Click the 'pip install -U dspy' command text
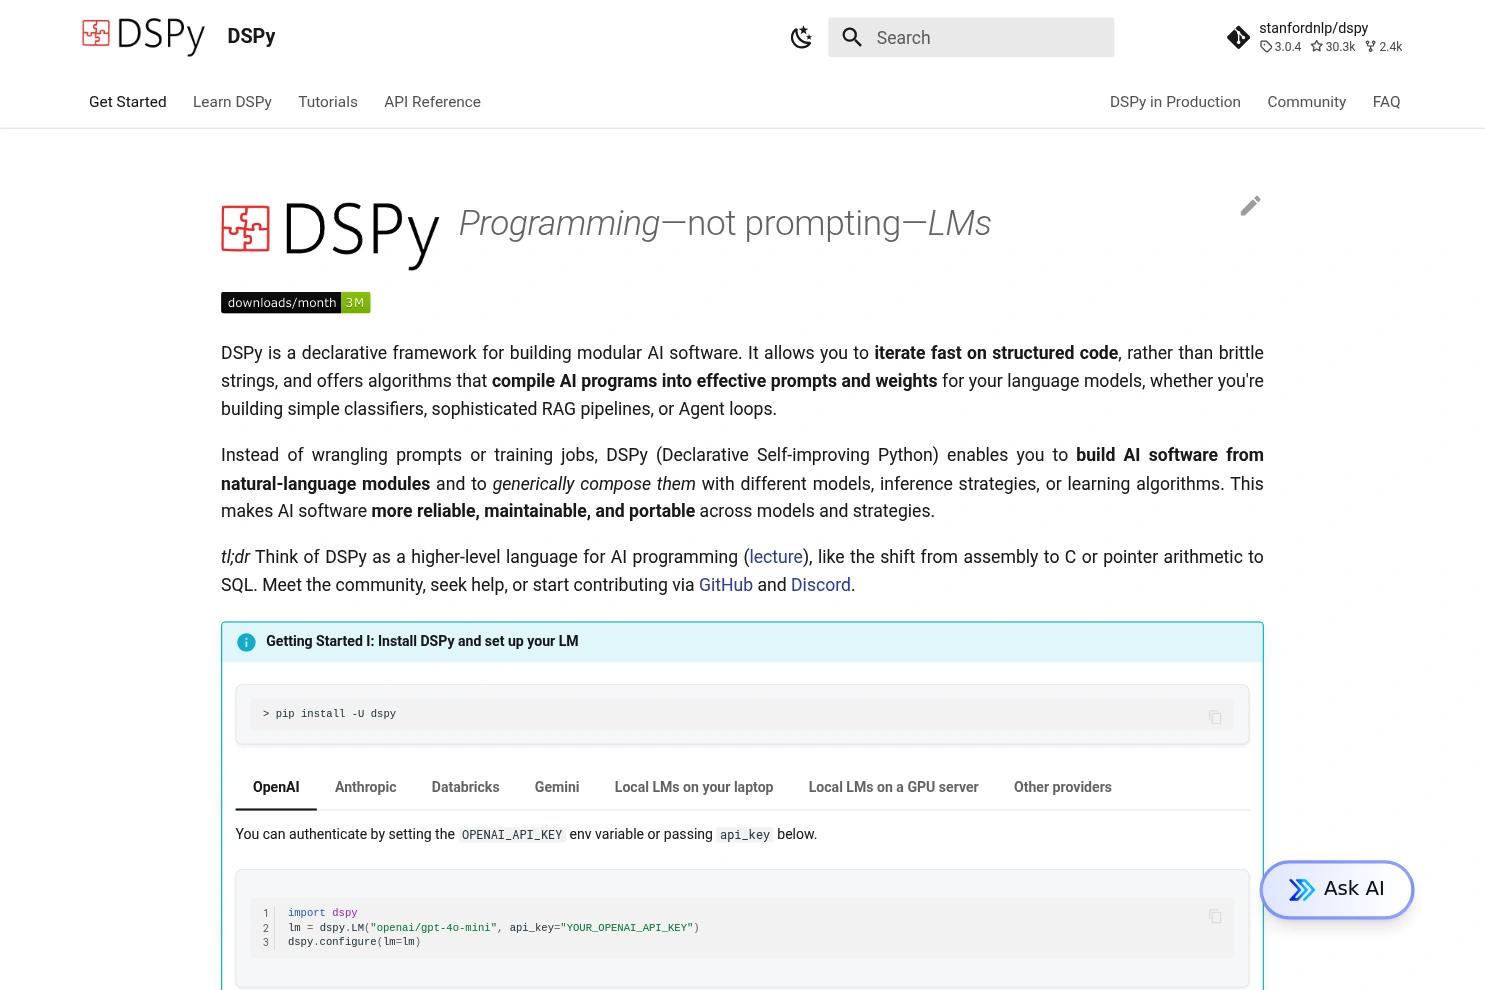 click(336, 714)
